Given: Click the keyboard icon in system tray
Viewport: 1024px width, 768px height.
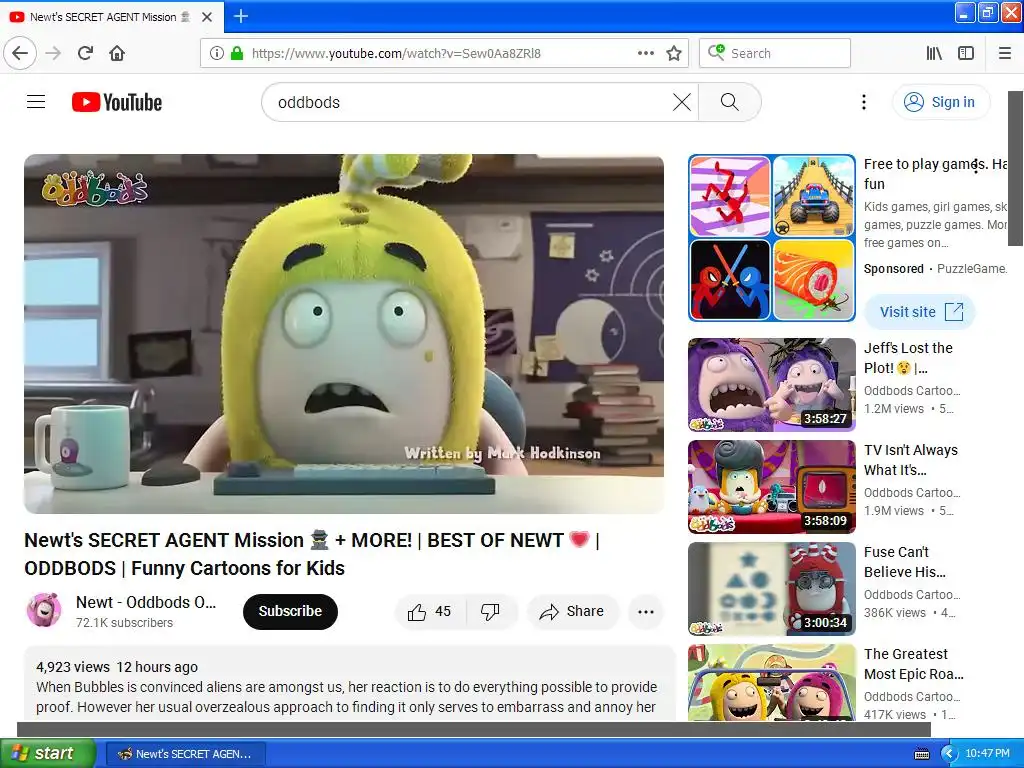Looking at the screenshot, I should click(x=921, y=754).
